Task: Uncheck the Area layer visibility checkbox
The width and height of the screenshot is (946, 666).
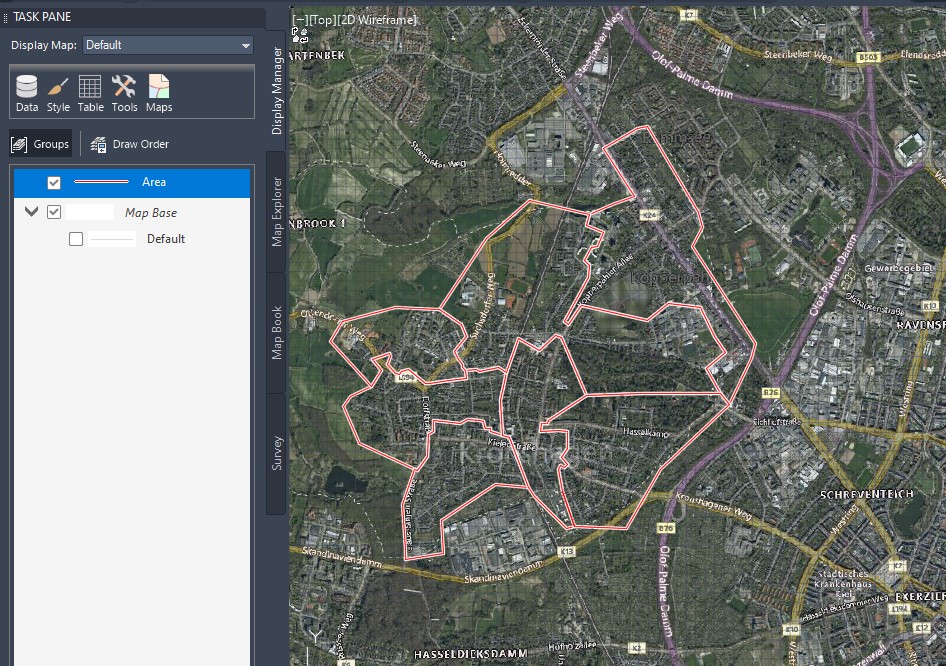Action: pyautogui.click(x=53, y=182)
